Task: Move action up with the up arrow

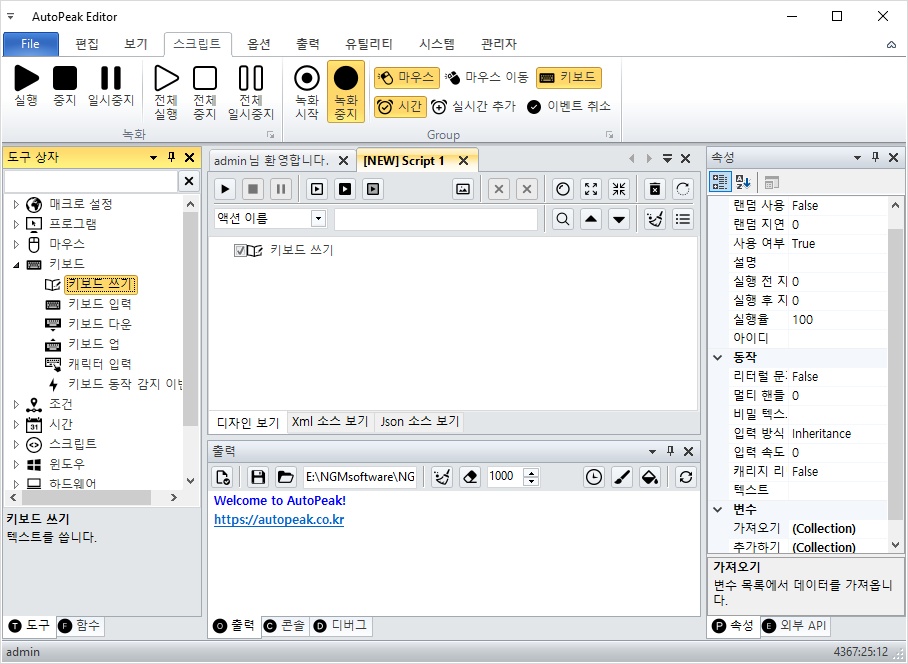Action: (x=591, y=219)
